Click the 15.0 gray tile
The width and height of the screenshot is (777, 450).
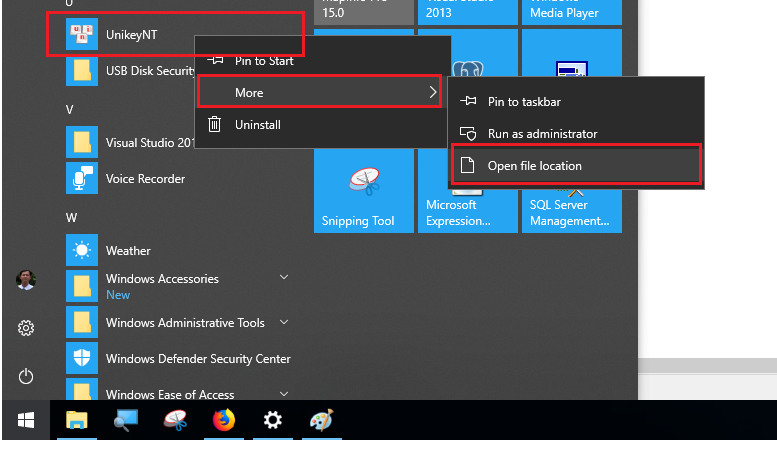[x=364, y=12]
